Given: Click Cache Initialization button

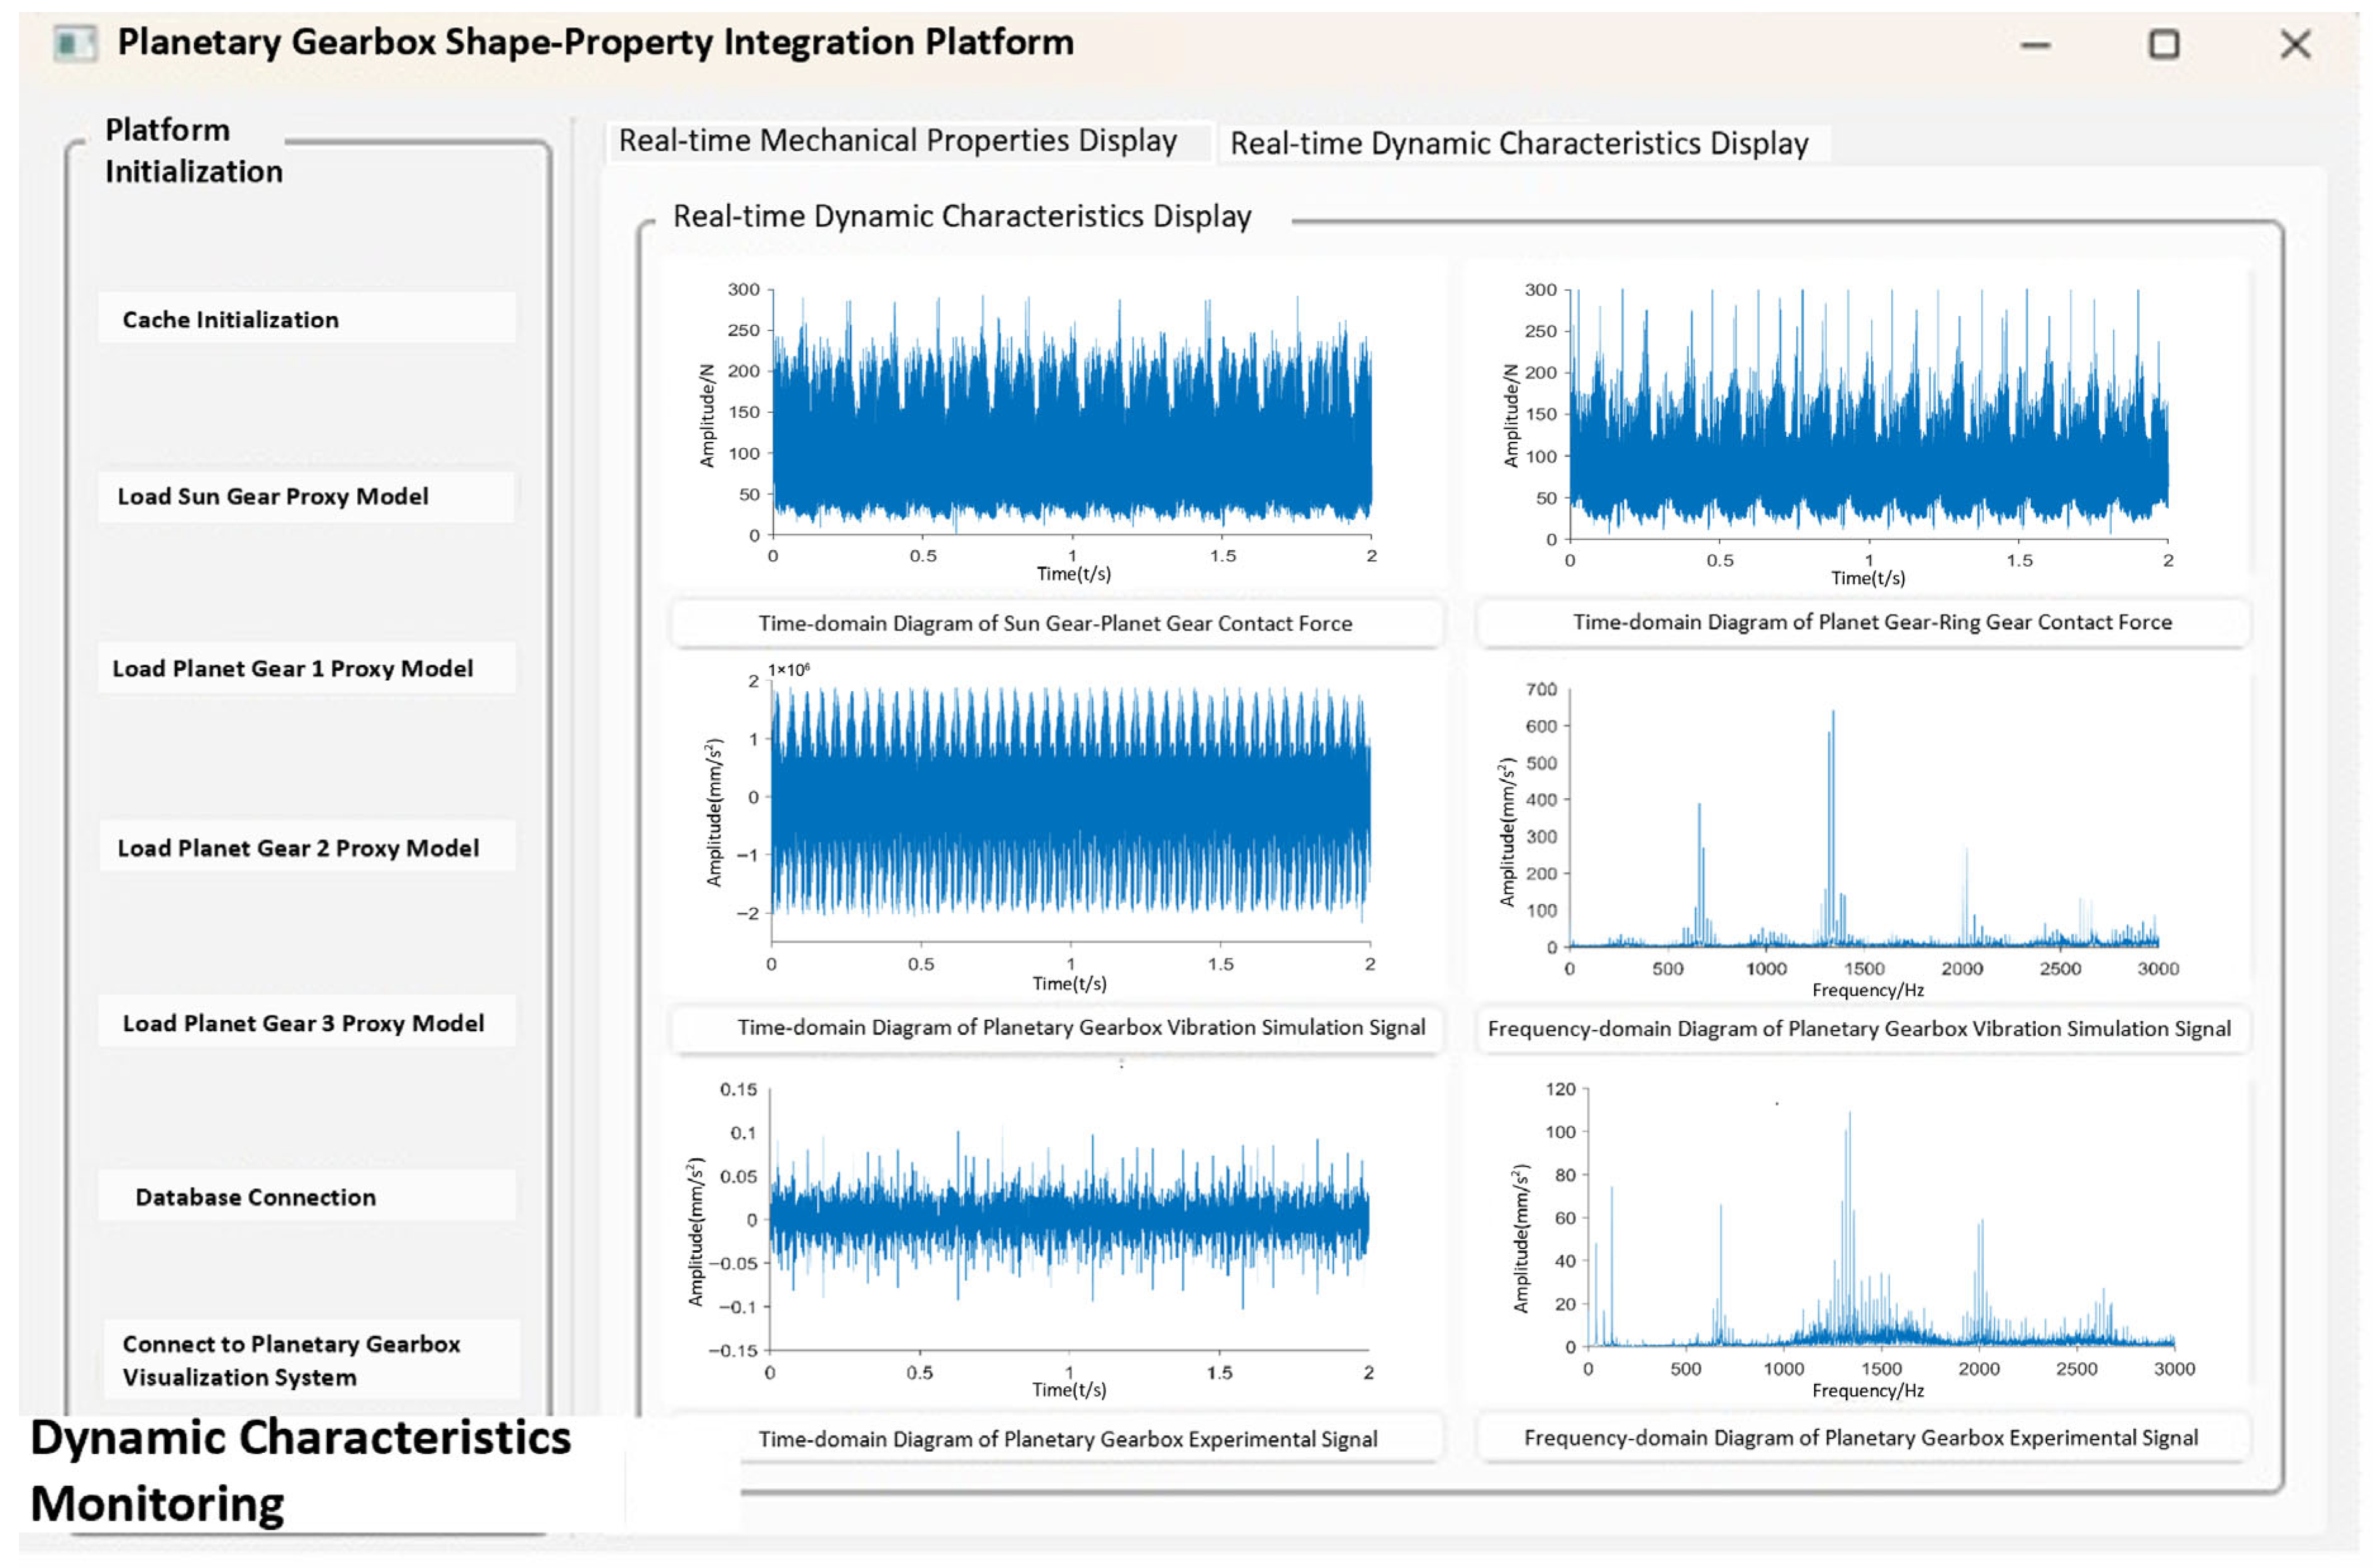Looking at the screenshot, I should 307,319.
